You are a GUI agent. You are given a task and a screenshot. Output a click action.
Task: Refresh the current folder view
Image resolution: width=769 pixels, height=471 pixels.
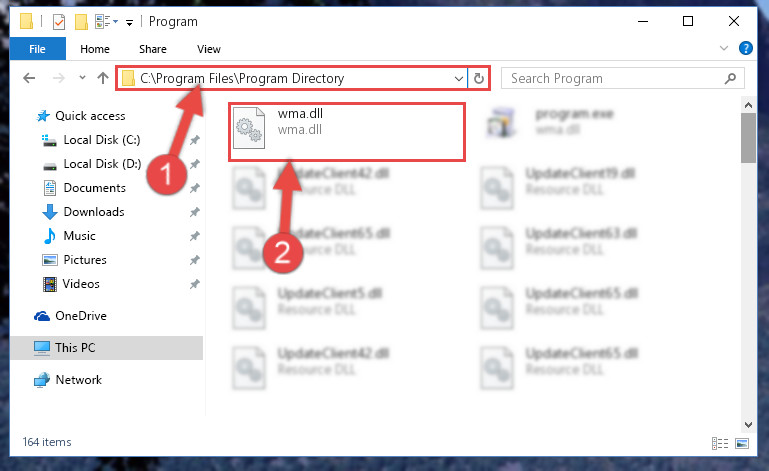coord(479,78)
